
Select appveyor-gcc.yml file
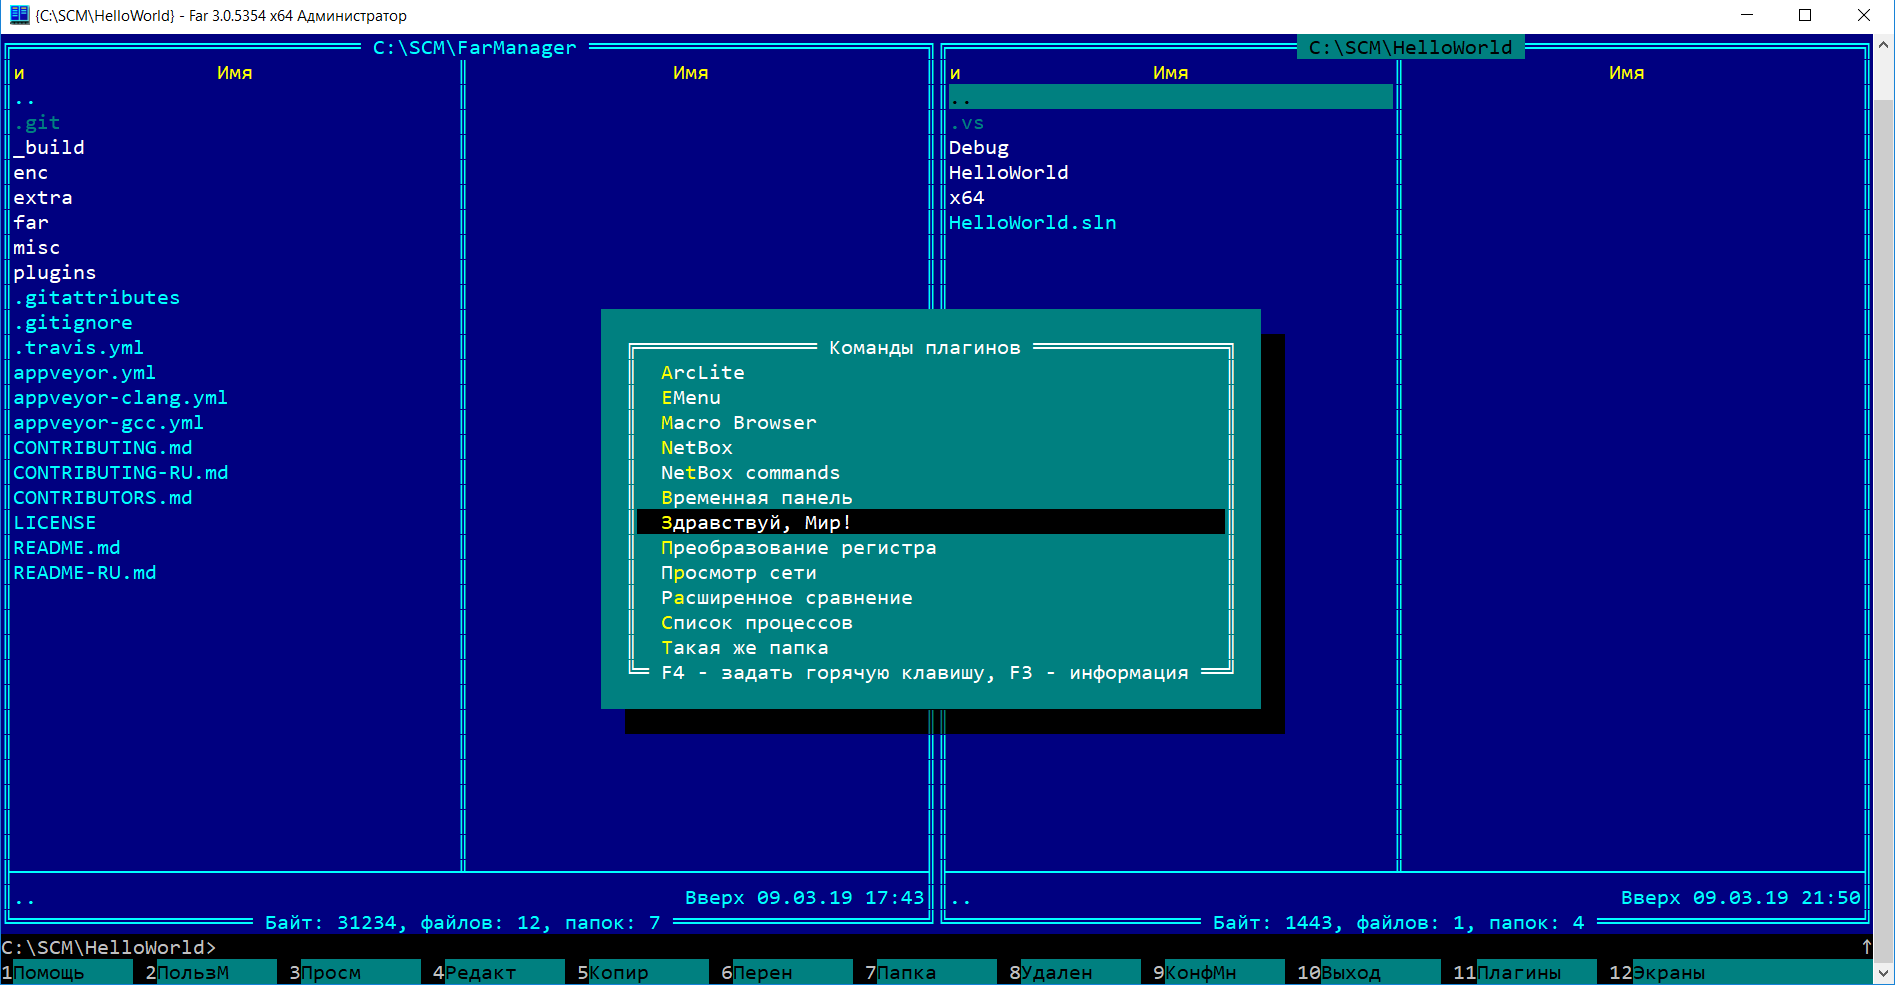(109, 422)
